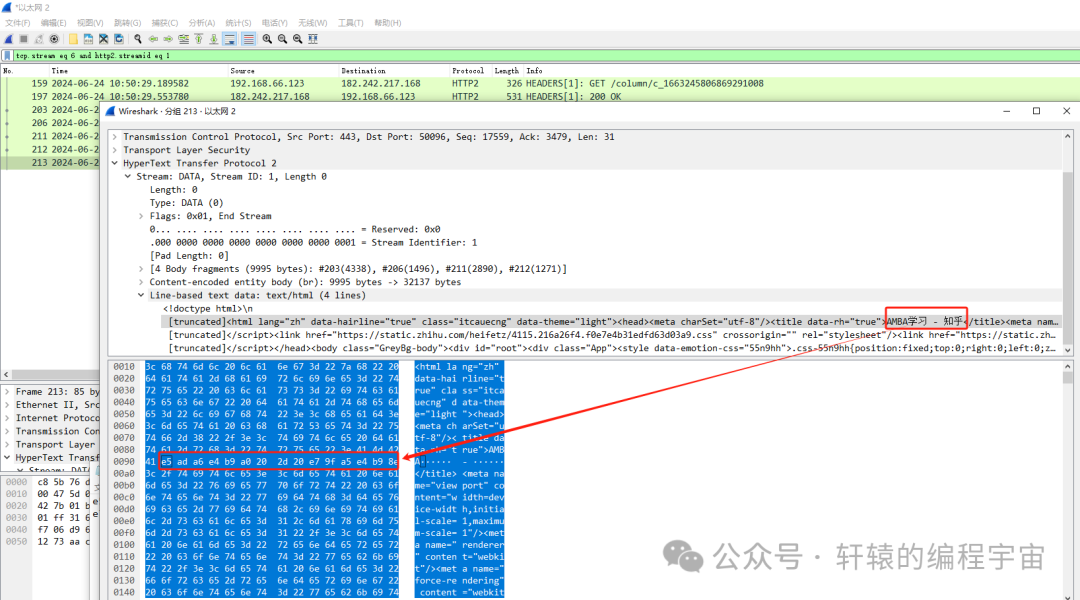Open the 统计(S) menu
1080x600 pixels.
point(238,23)
